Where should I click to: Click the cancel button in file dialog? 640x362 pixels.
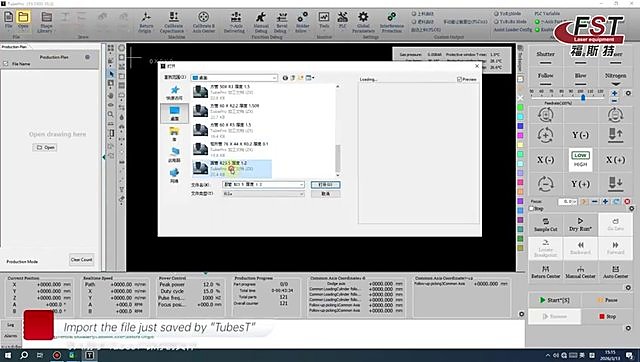click(325, 194)
